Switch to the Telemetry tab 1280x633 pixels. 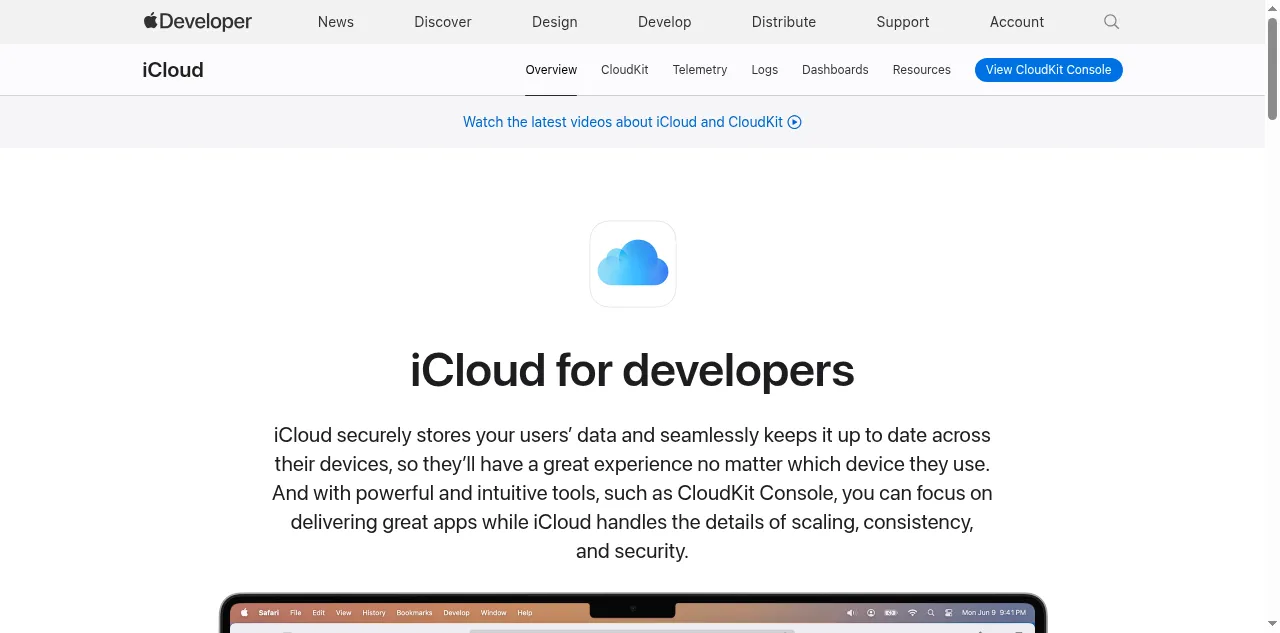(700, 70)
